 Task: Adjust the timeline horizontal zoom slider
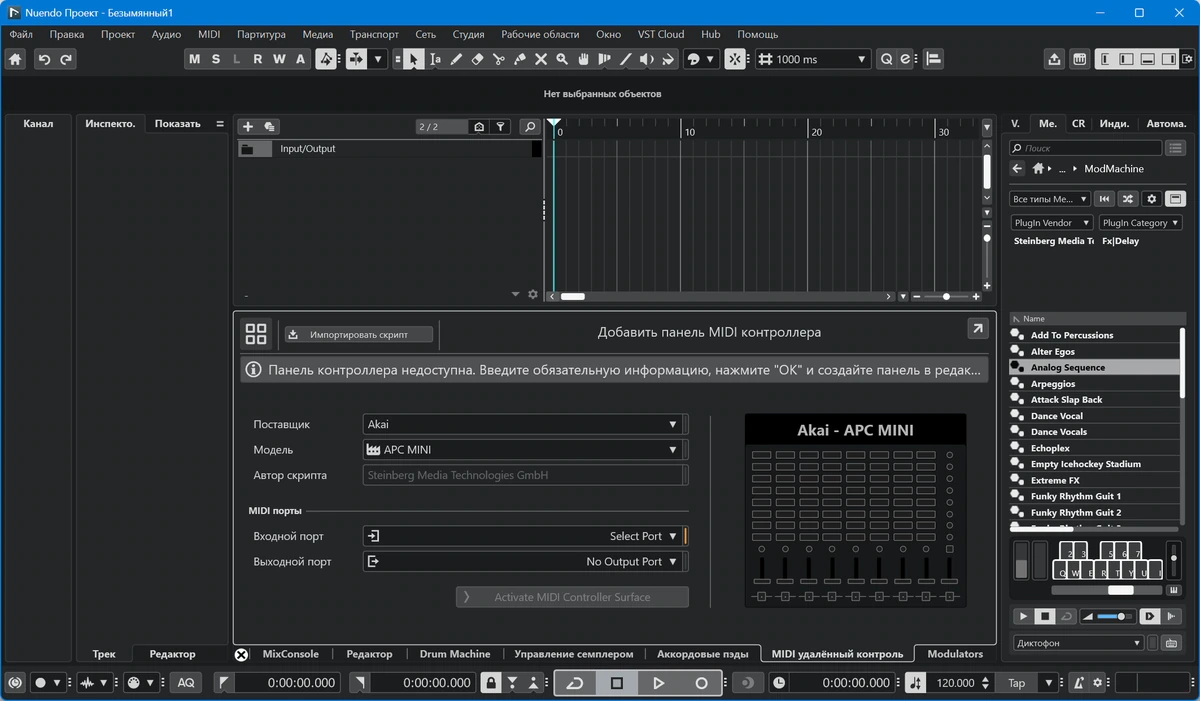click(945, 297)
